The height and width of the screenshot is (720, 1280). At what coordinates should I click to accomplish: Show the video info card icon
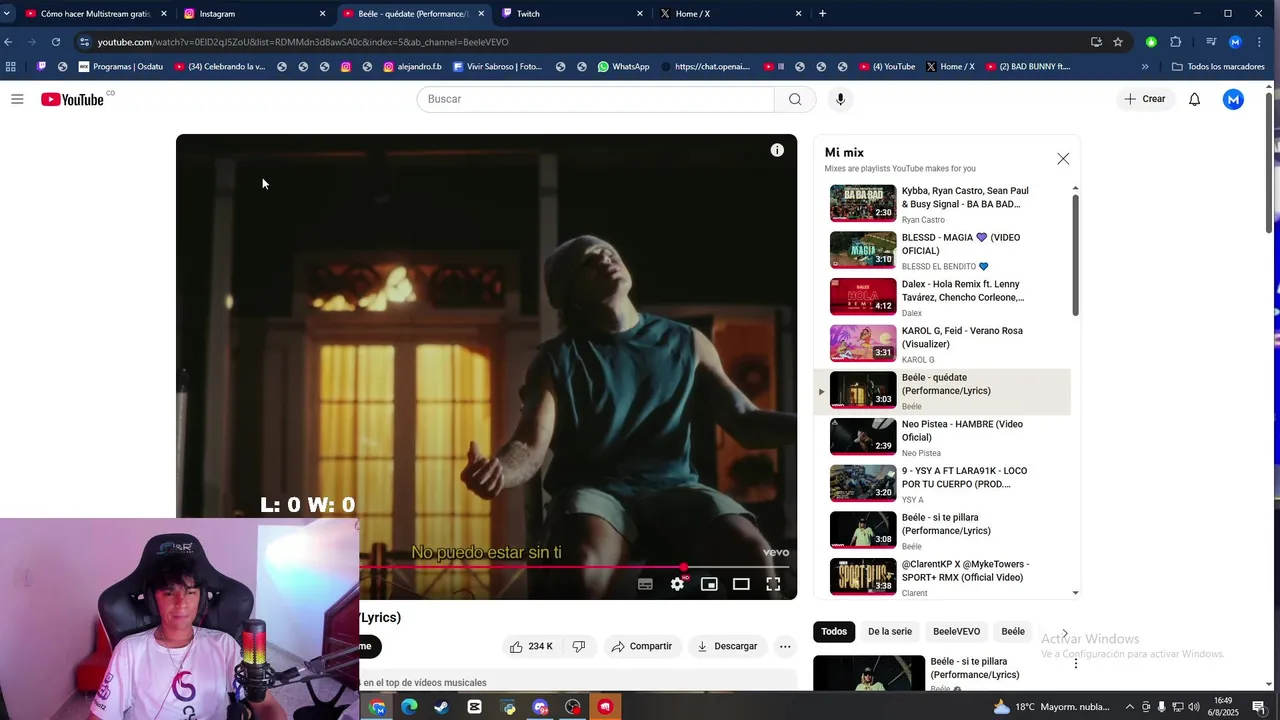[777, 150]
